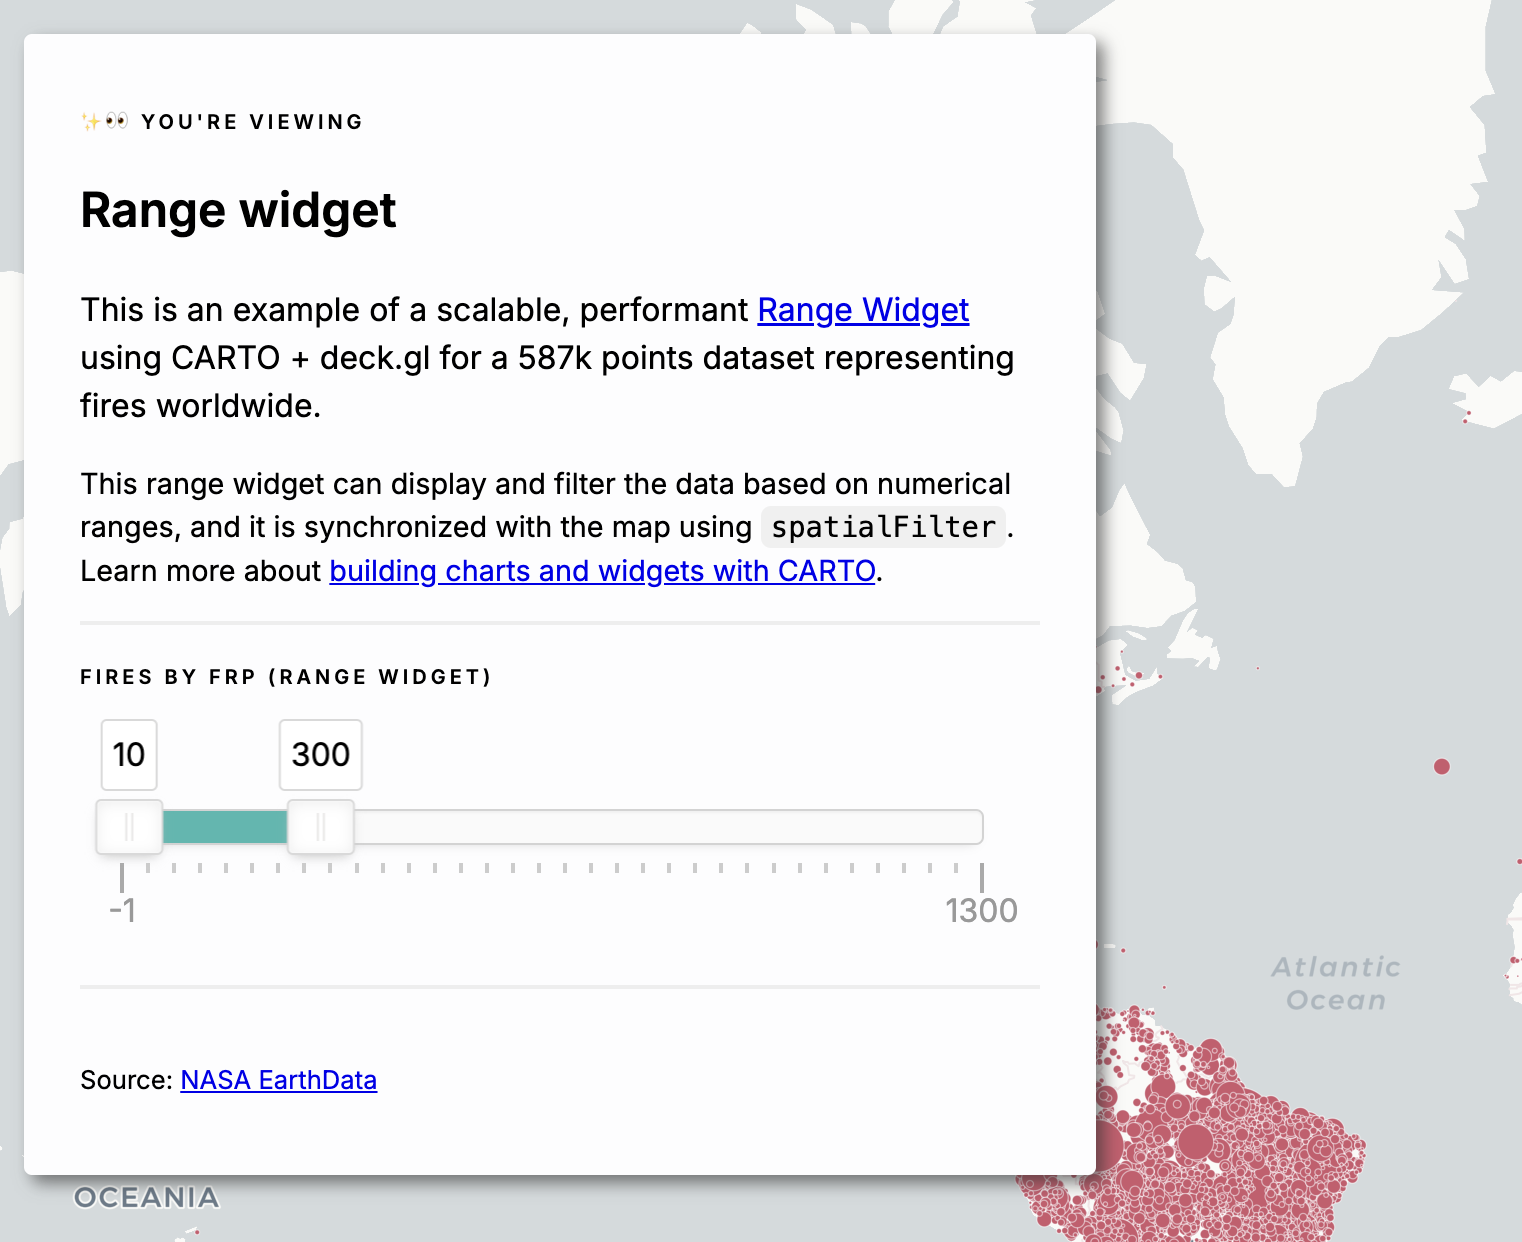Open the NASA EarthData source link
This screenshot has height=1242, width=1522.
(278, 1080)
